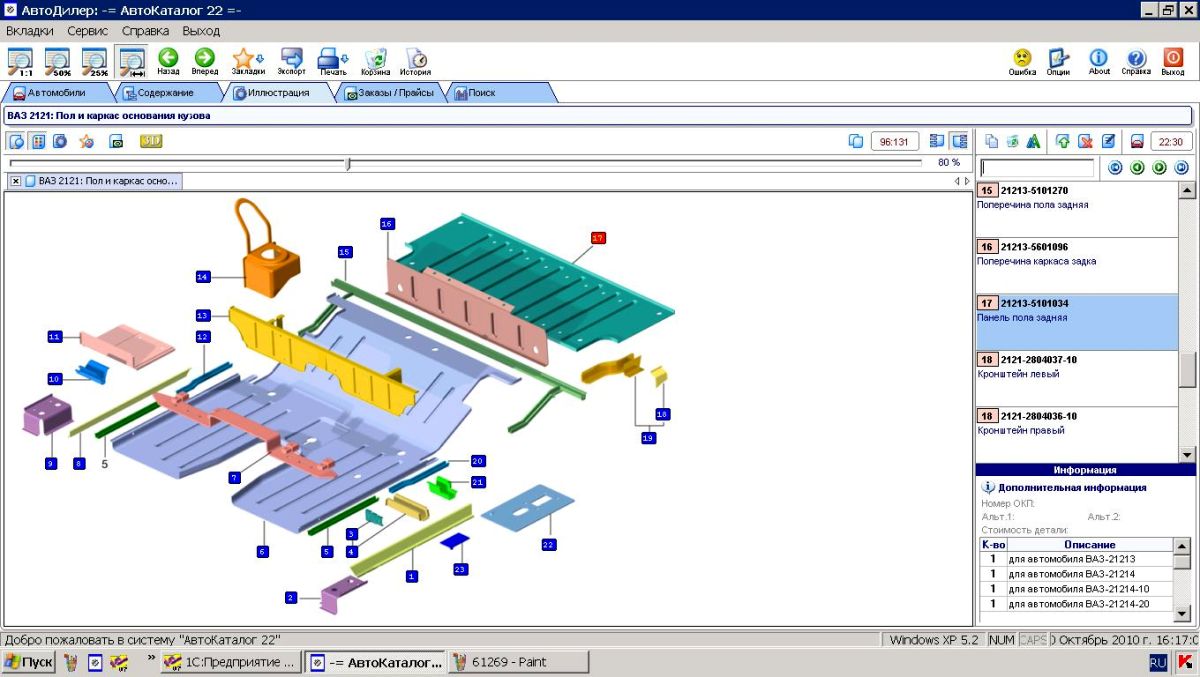Screen dimensions: 1200x677
Task: Click the copy part icon in parts toolbar
Action: point(992,141)
